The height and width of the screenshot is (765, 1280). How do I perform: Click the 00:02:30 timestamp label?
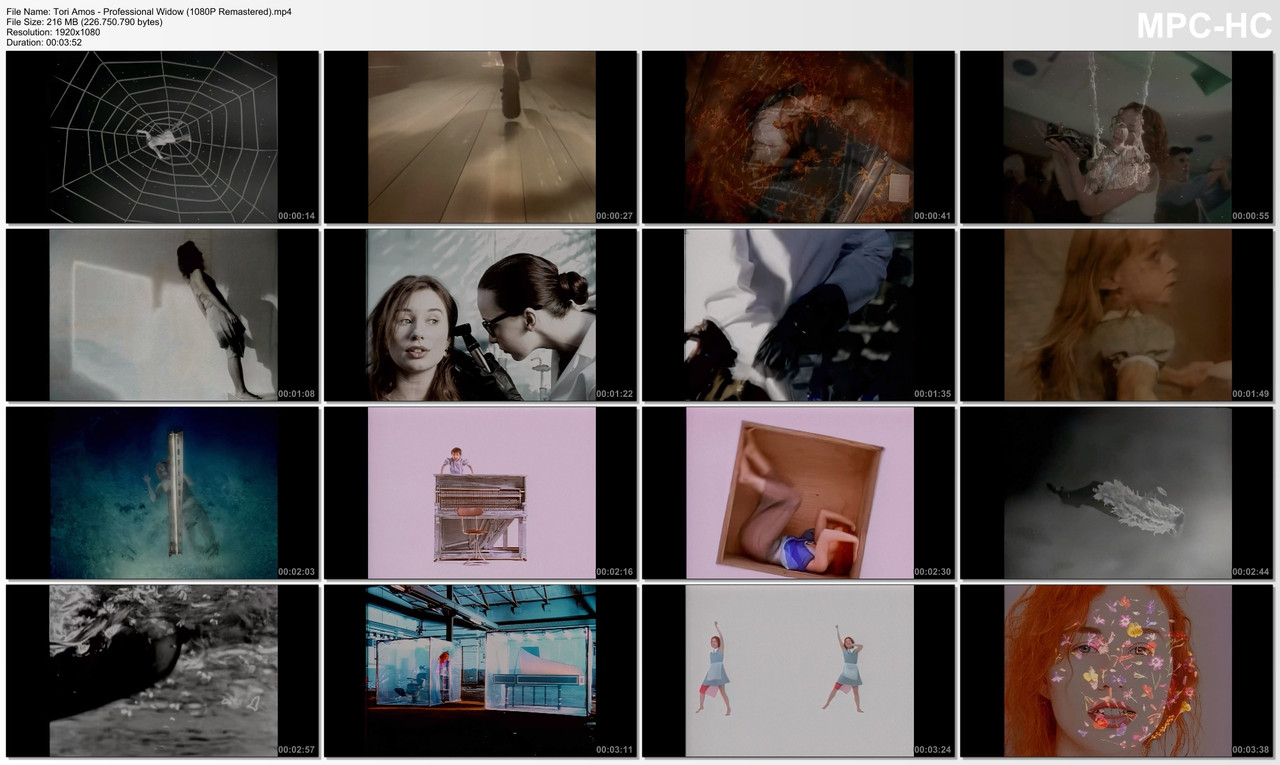pyautogui.click(x=933, y=572)
